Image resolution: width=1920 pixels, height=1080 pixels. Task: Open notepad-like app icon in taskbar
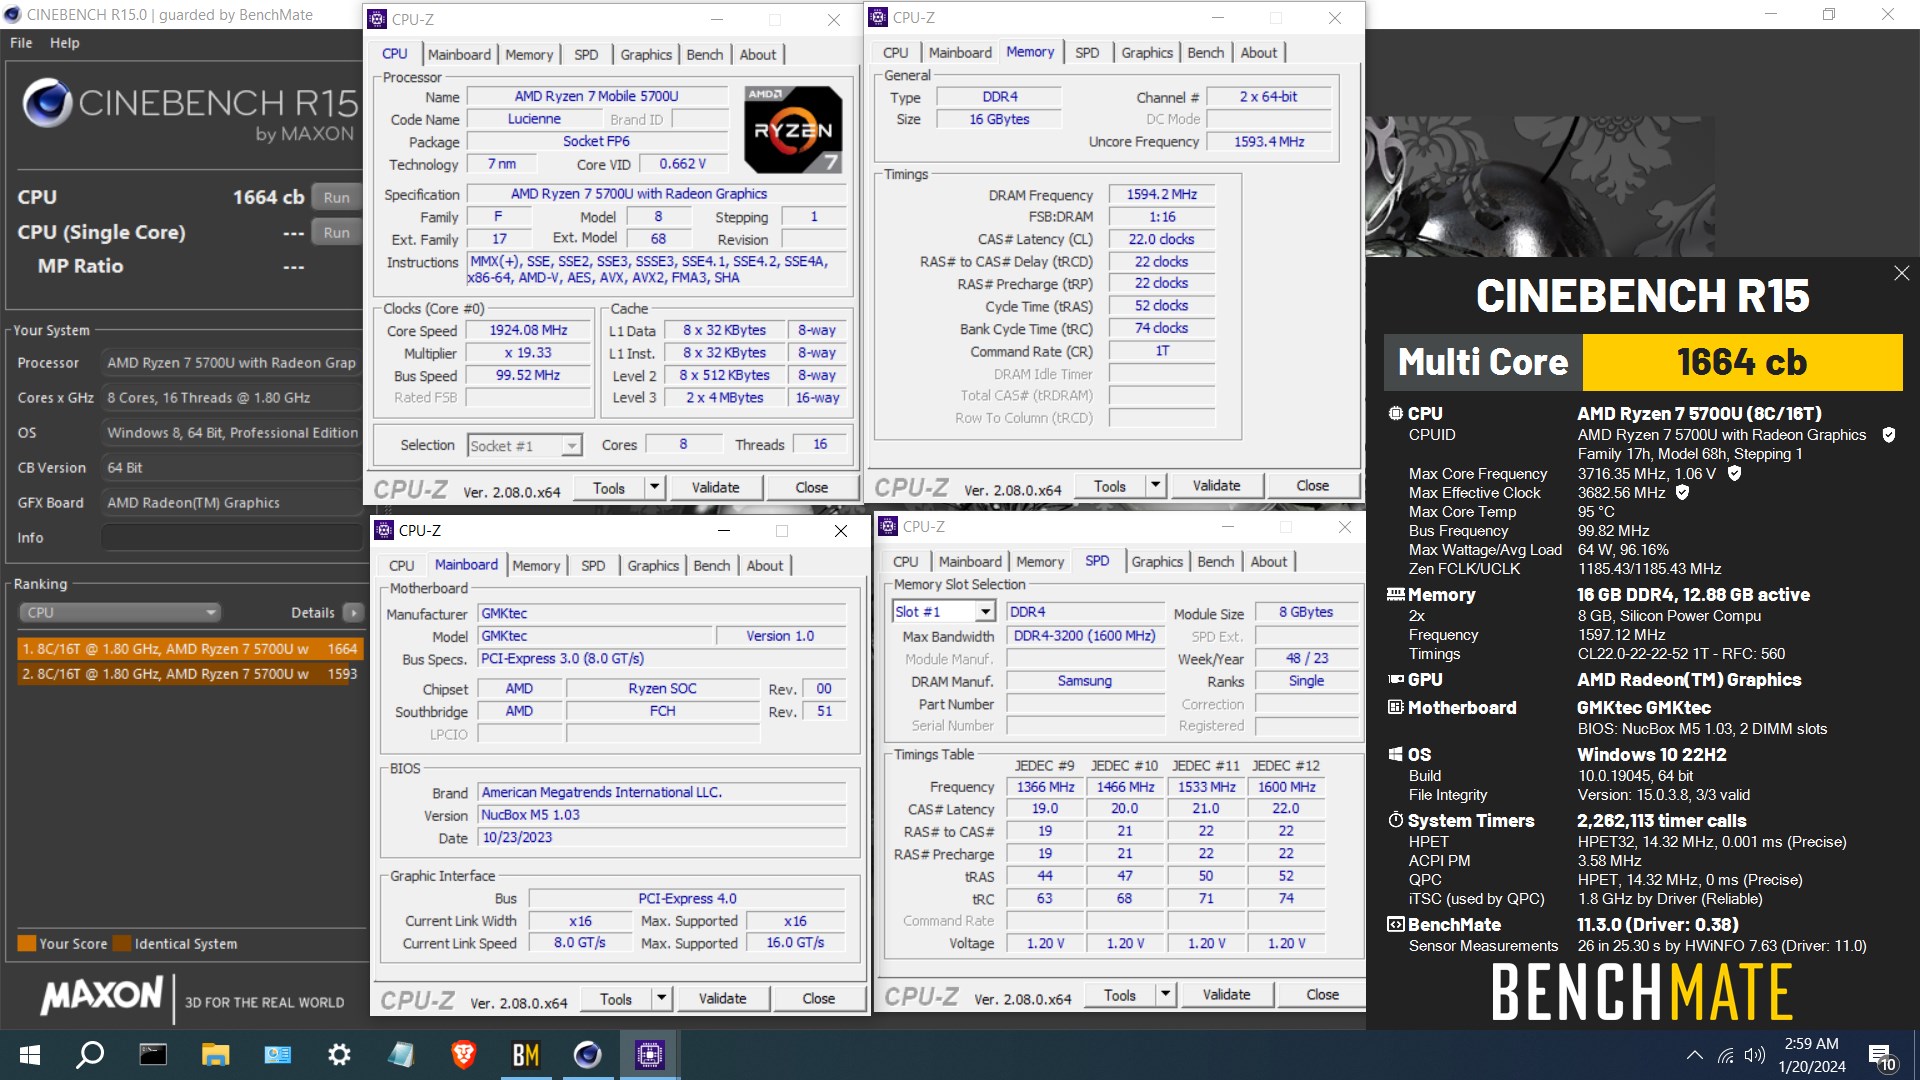(x=401, y=1055)
